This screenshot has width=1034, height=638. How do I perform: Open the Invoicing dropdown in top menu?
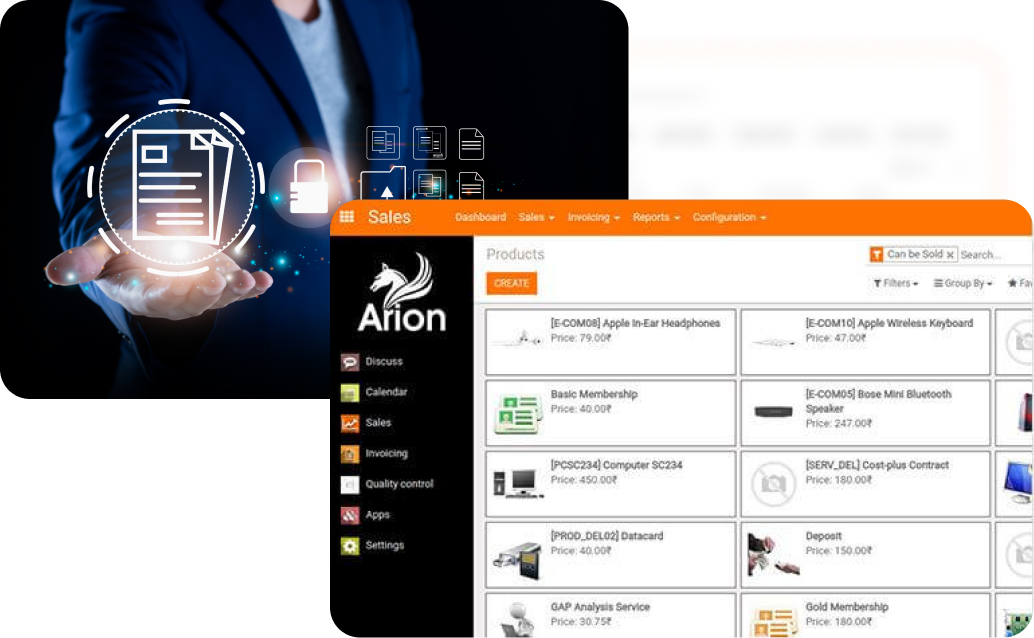pyautogui.click(x=593, y=218)
